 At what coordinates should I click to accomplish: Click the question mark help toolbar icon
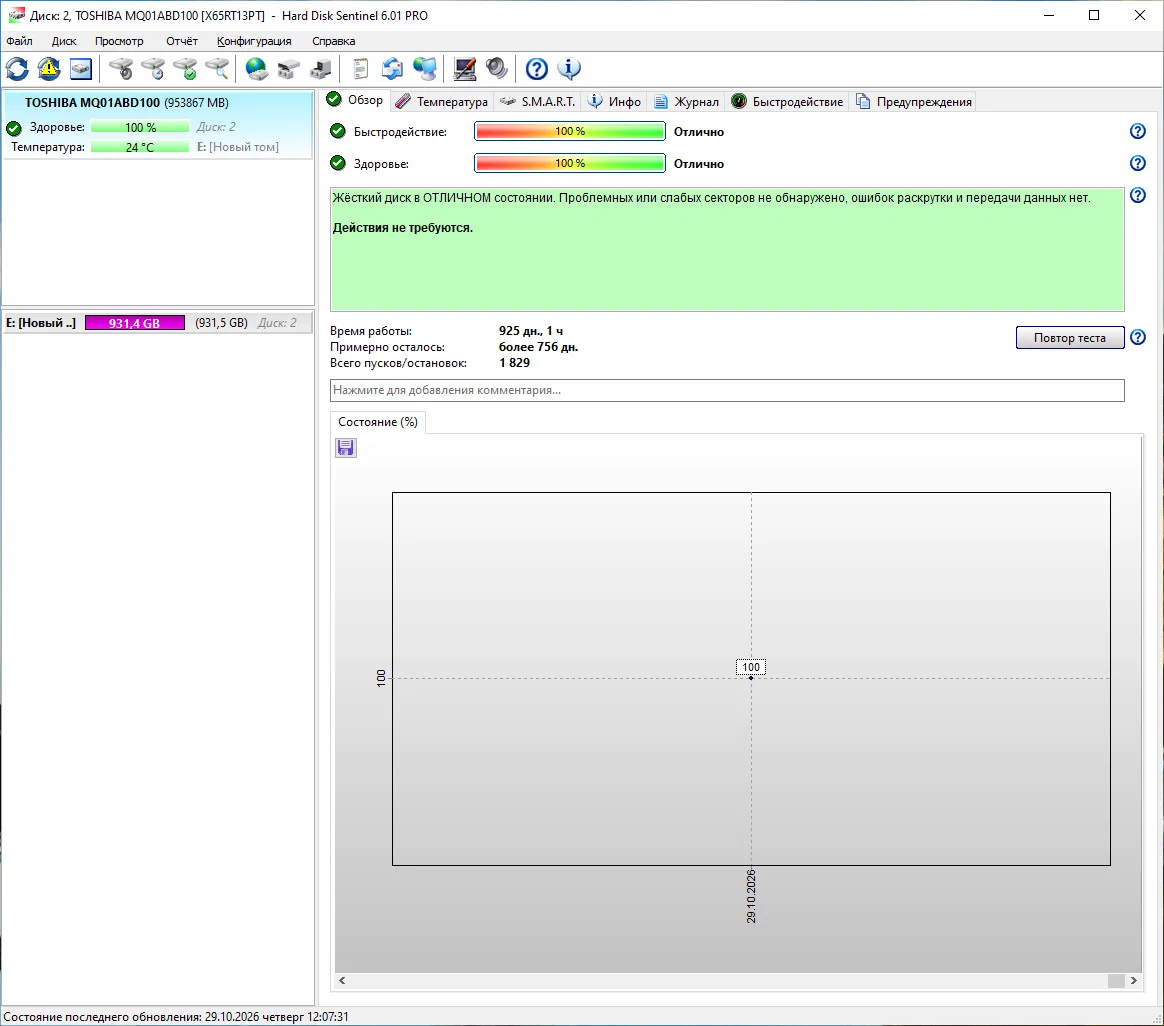click(537, 69)
